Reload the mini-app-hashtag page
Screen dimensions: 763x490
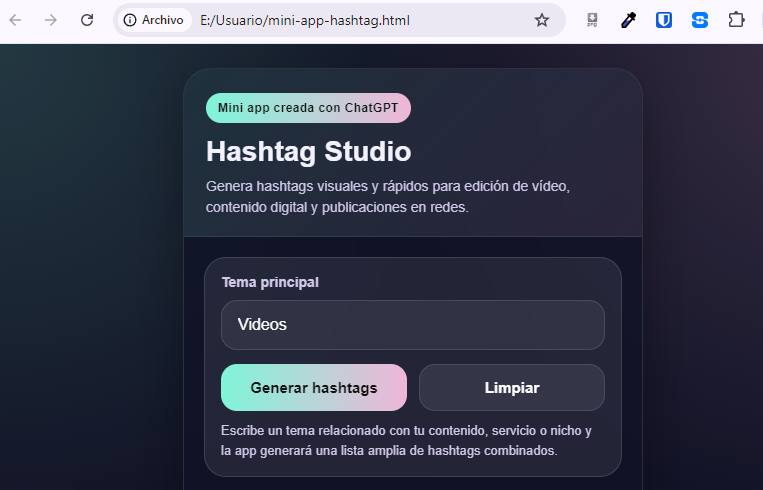tap(87, 20)
